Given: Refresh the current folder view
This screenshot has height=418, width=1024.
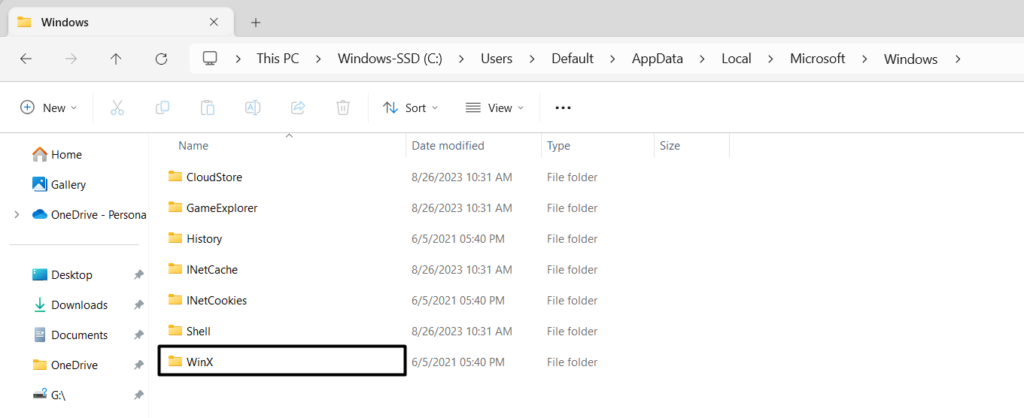Looking at the screenshot, I should pos(161,59).
